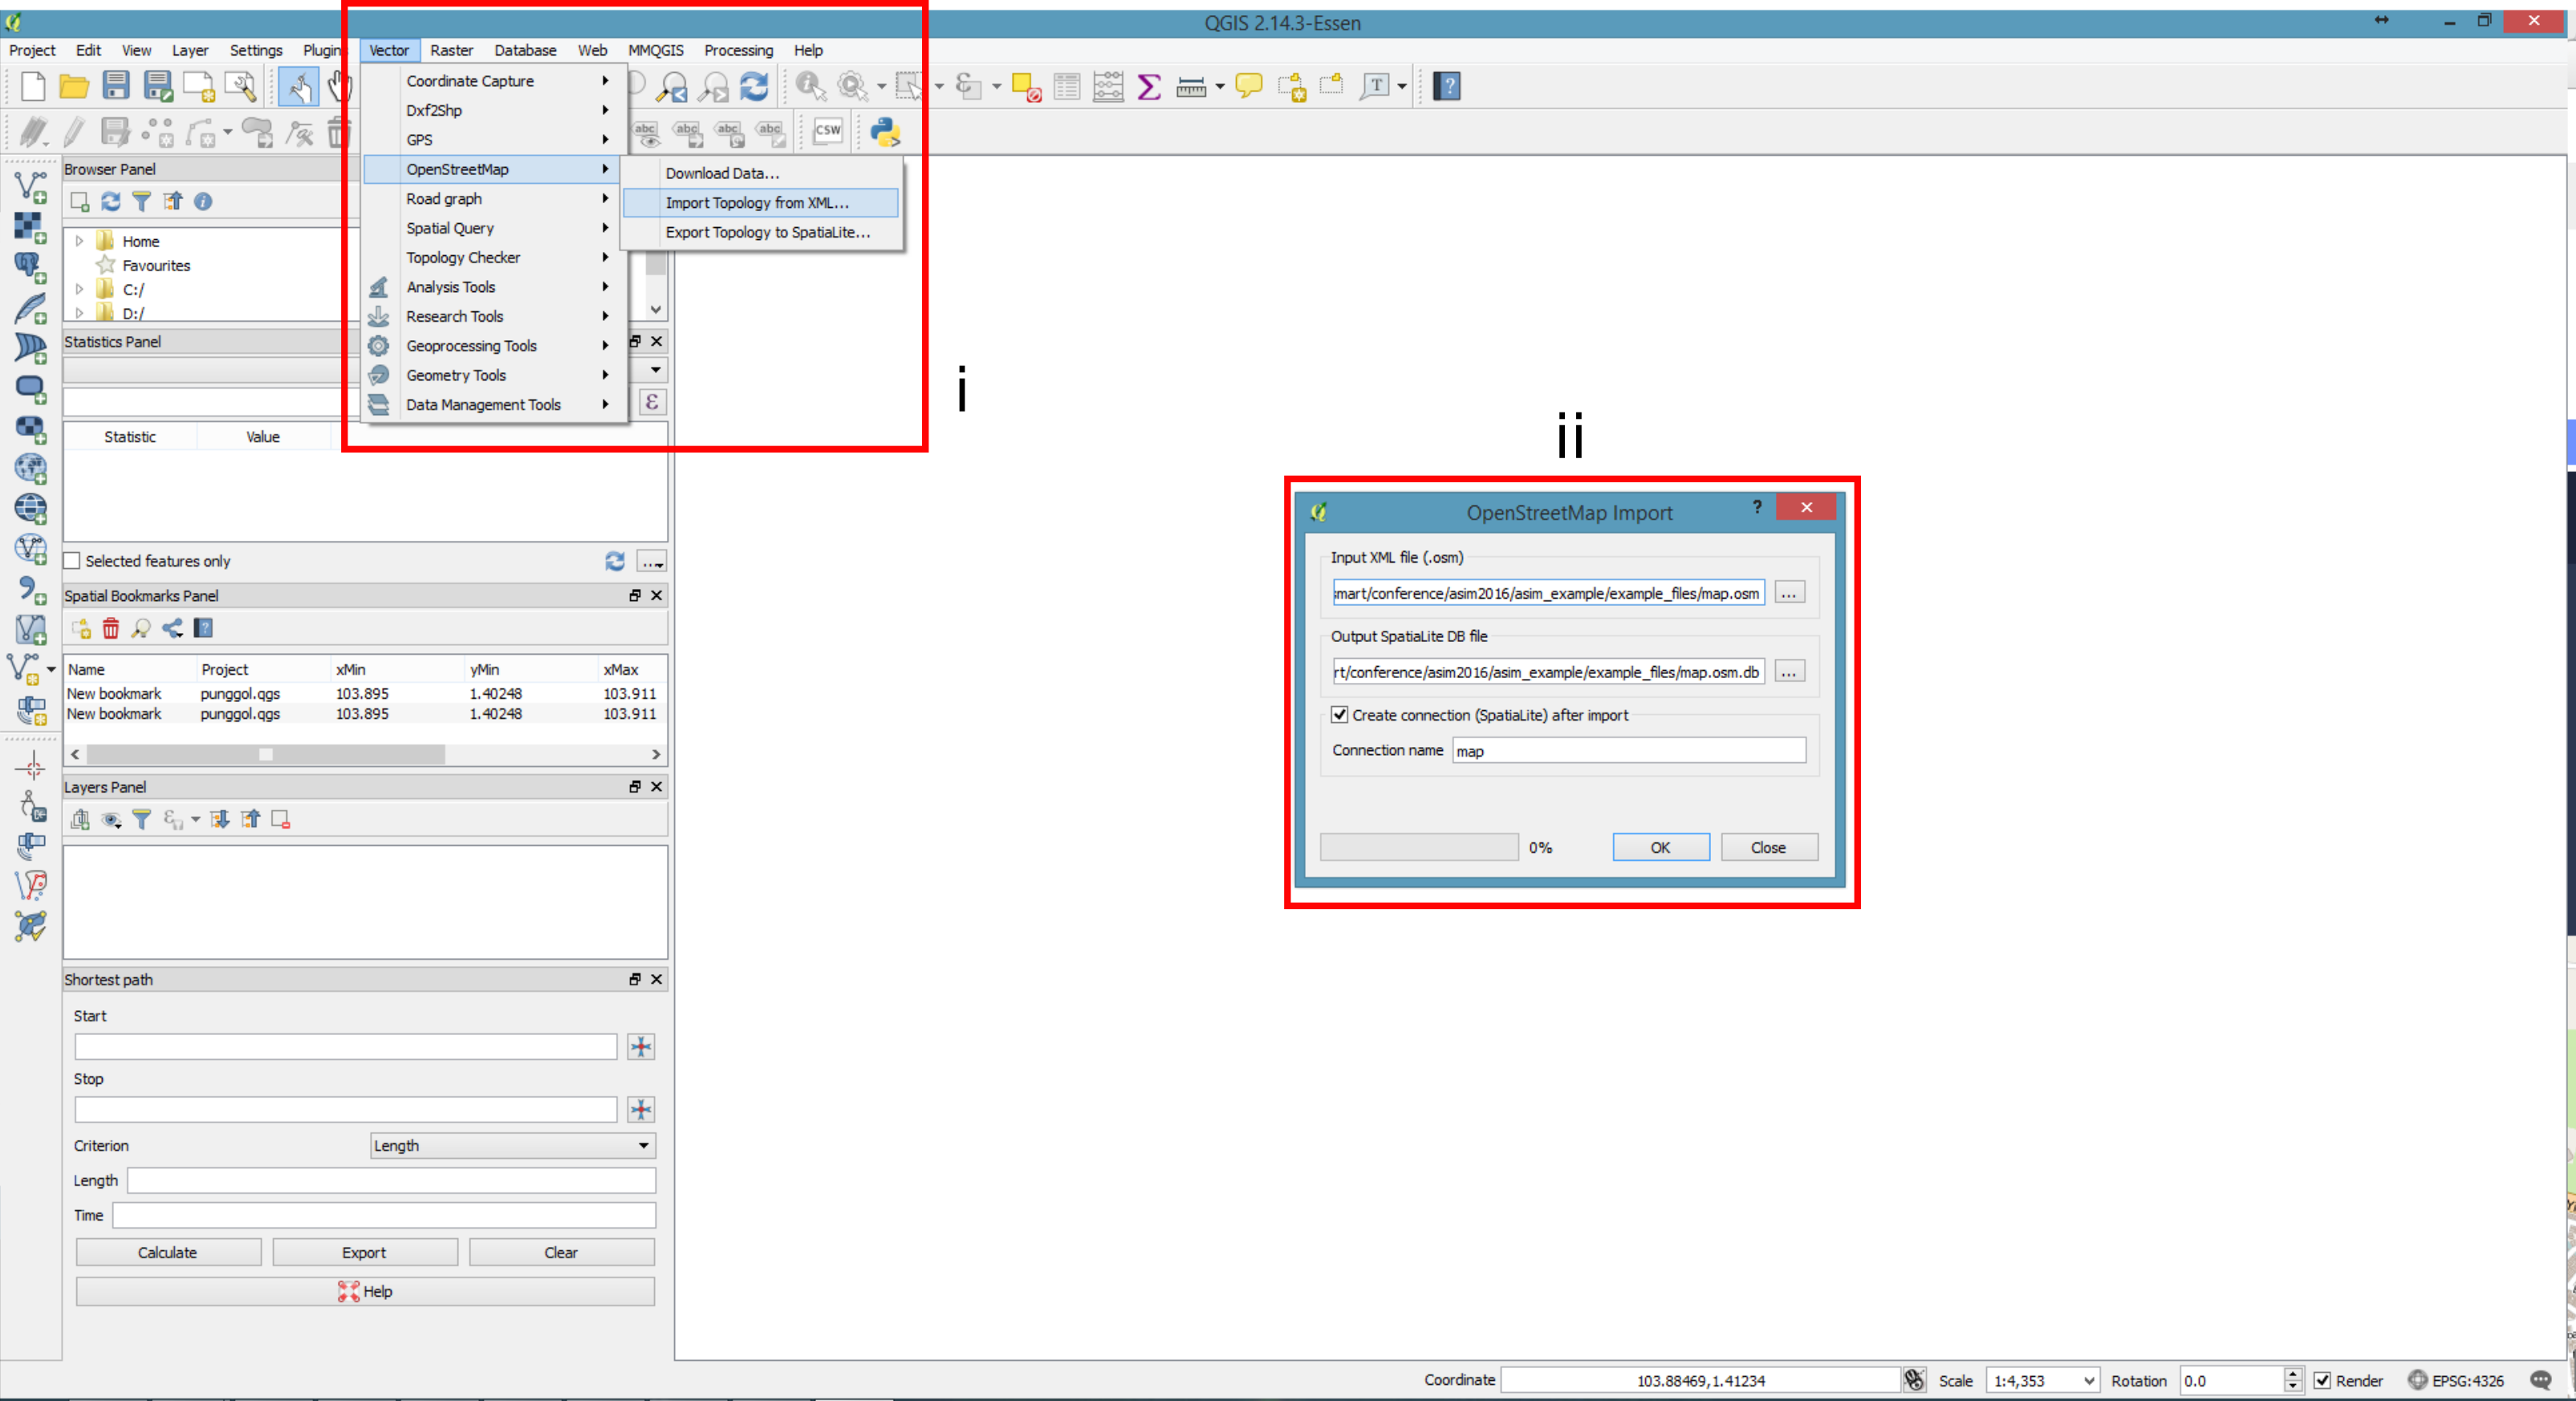Open the Statistics Panel field dropdown arrow

(655, 371)
